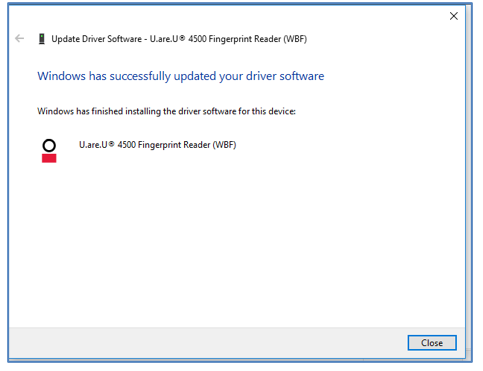
Task: Go back using the left arrow
Action: point(20,38)
